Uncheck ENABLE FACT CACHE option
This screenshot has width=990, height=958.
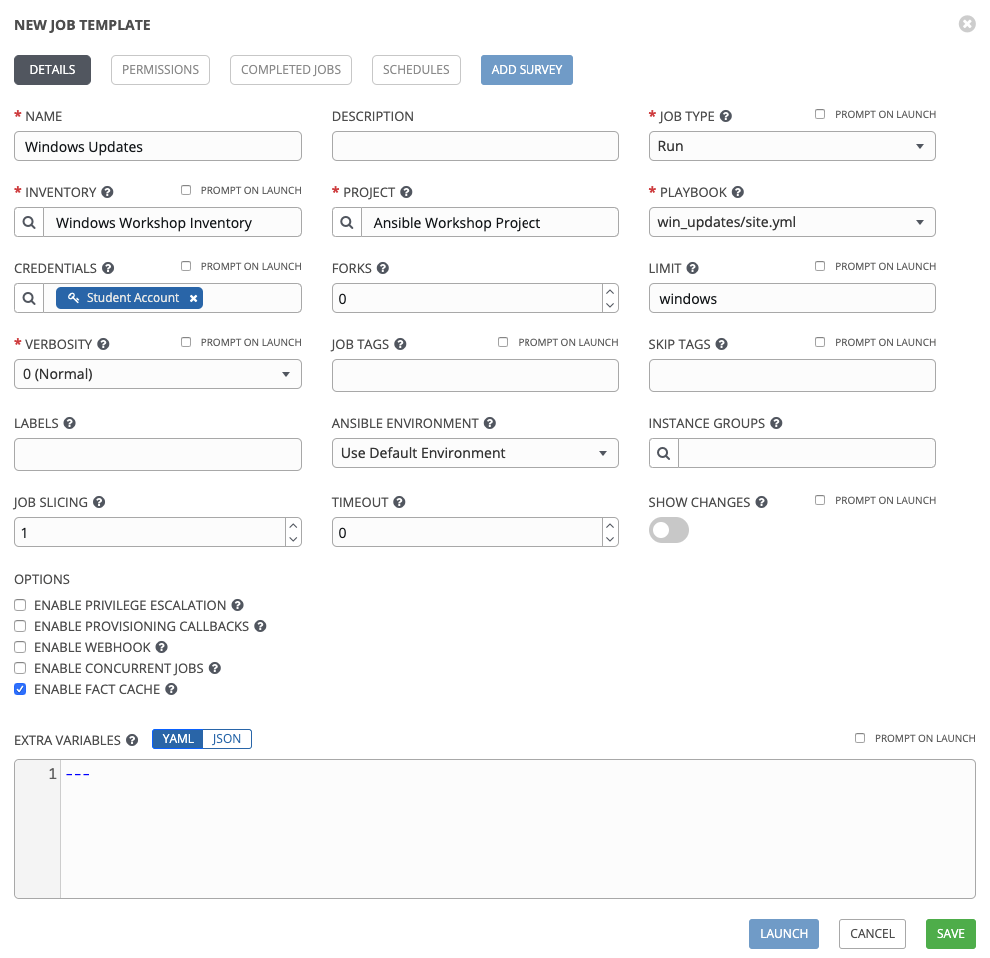pyautogui.click(x=20, y=689)
